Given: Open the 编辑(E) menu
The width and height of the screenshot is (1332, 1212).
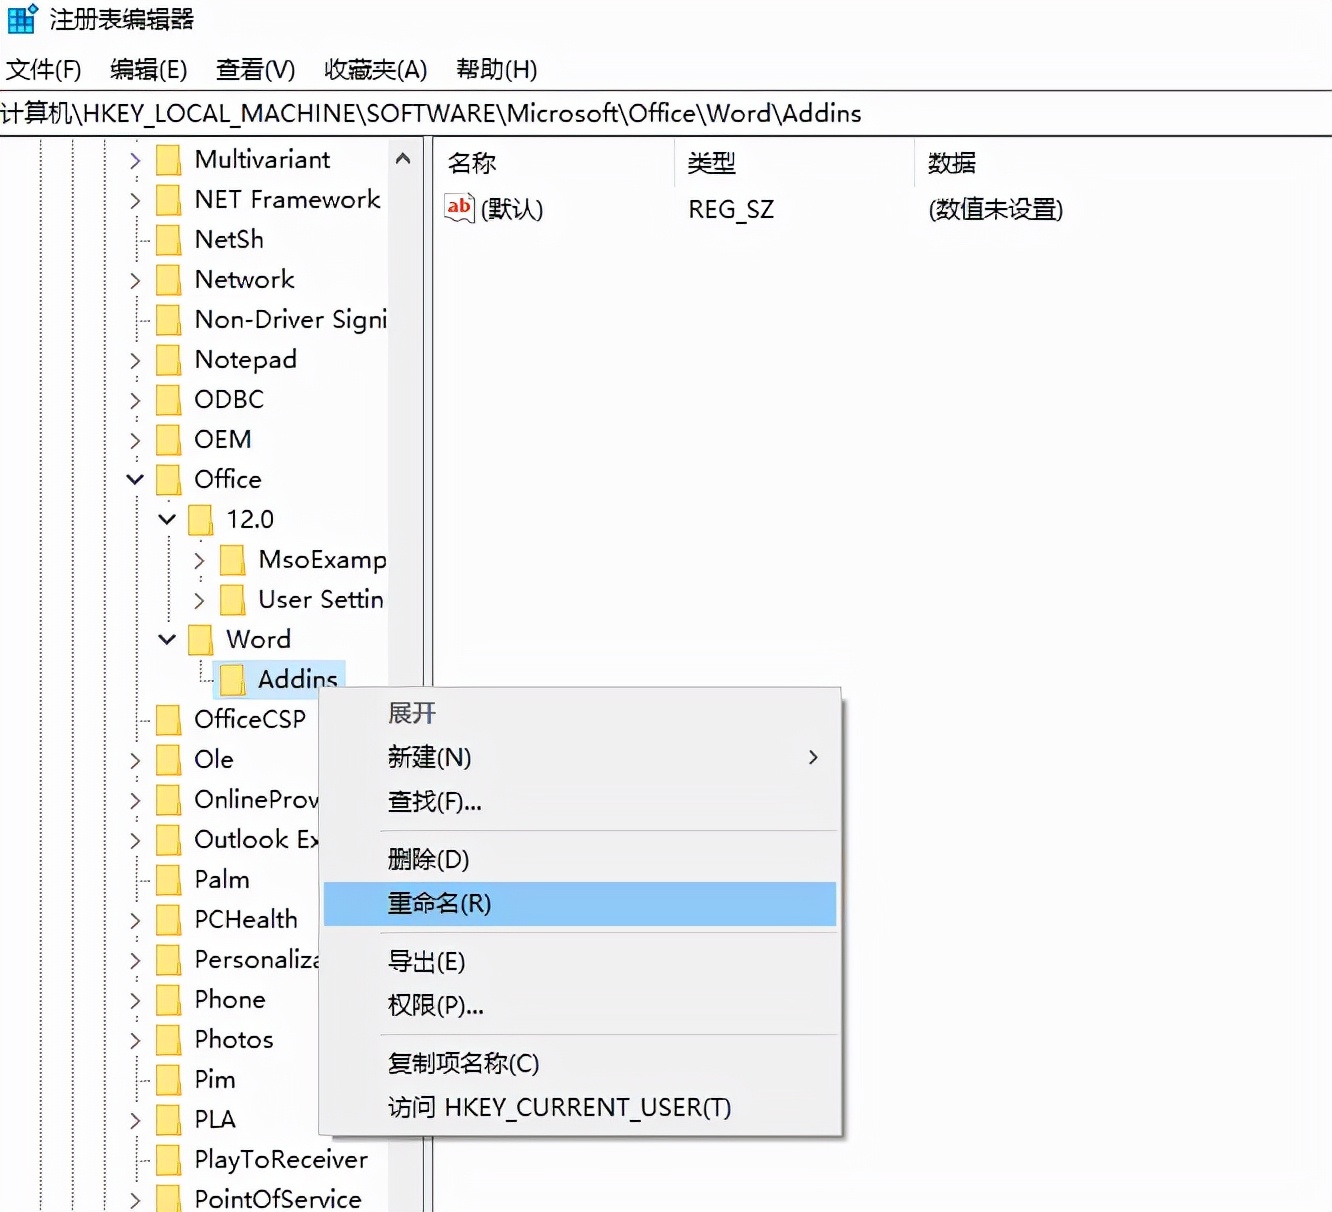Looking at the screenshot, I should [148, 69].
